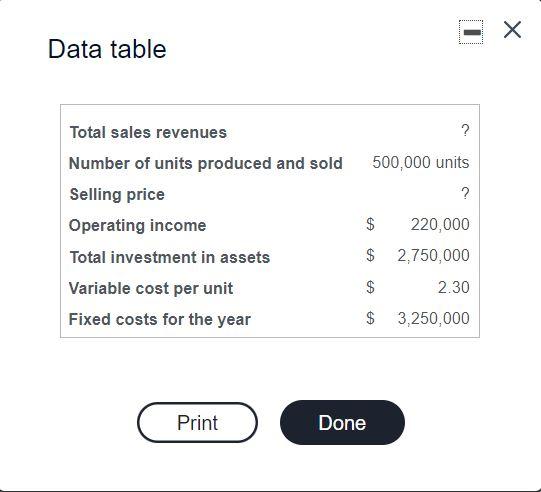Select the 220,000 operating income value

[440, 225]
